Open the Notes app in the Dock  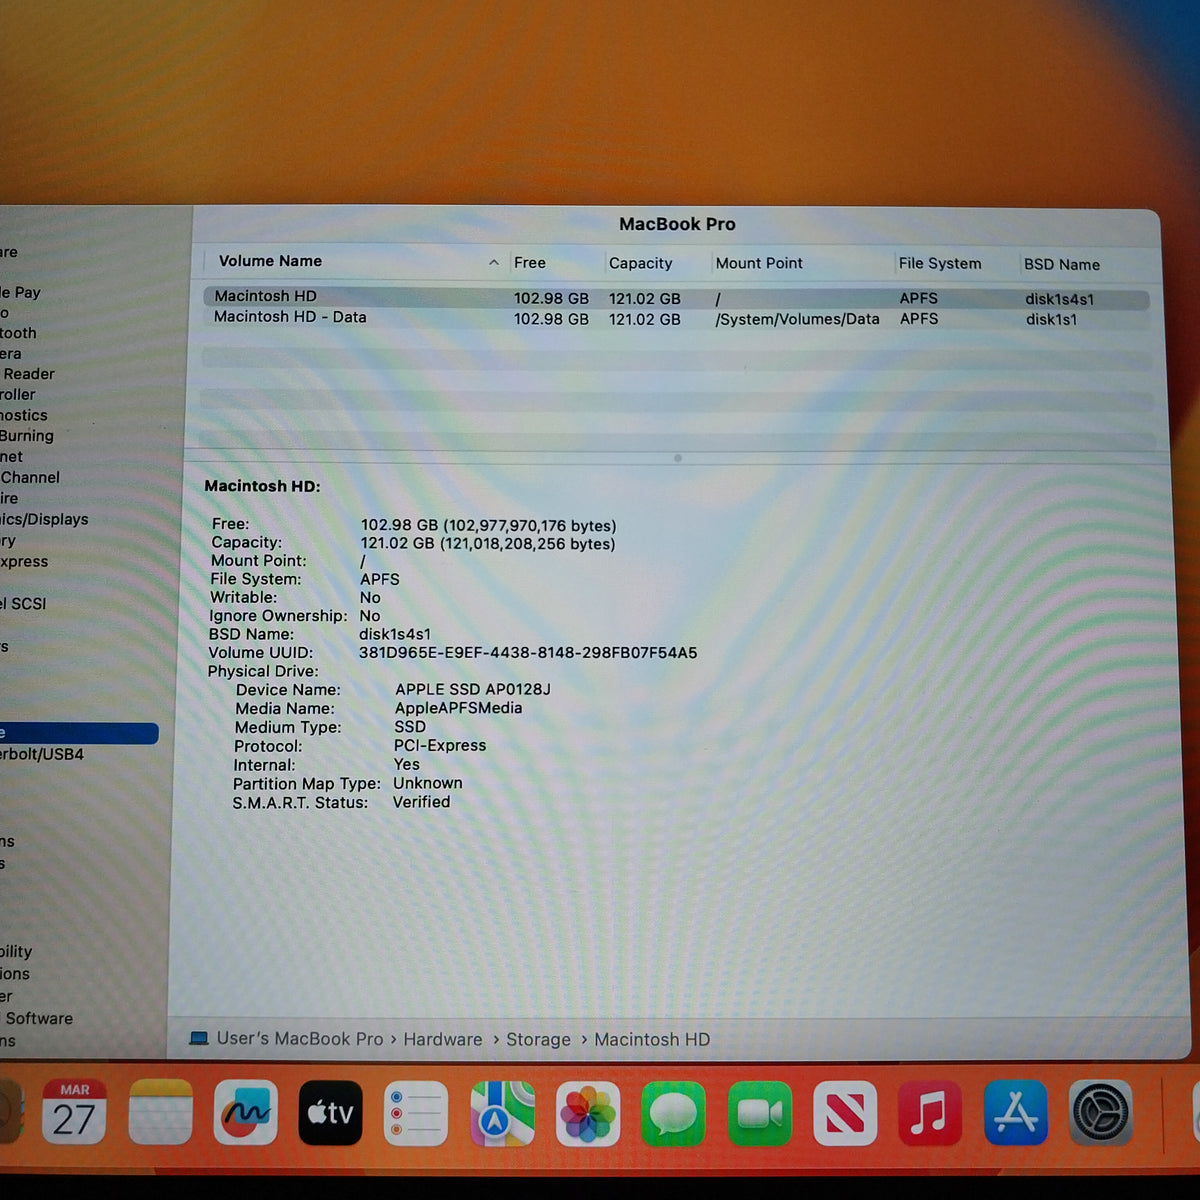[x=160, y=1112]
